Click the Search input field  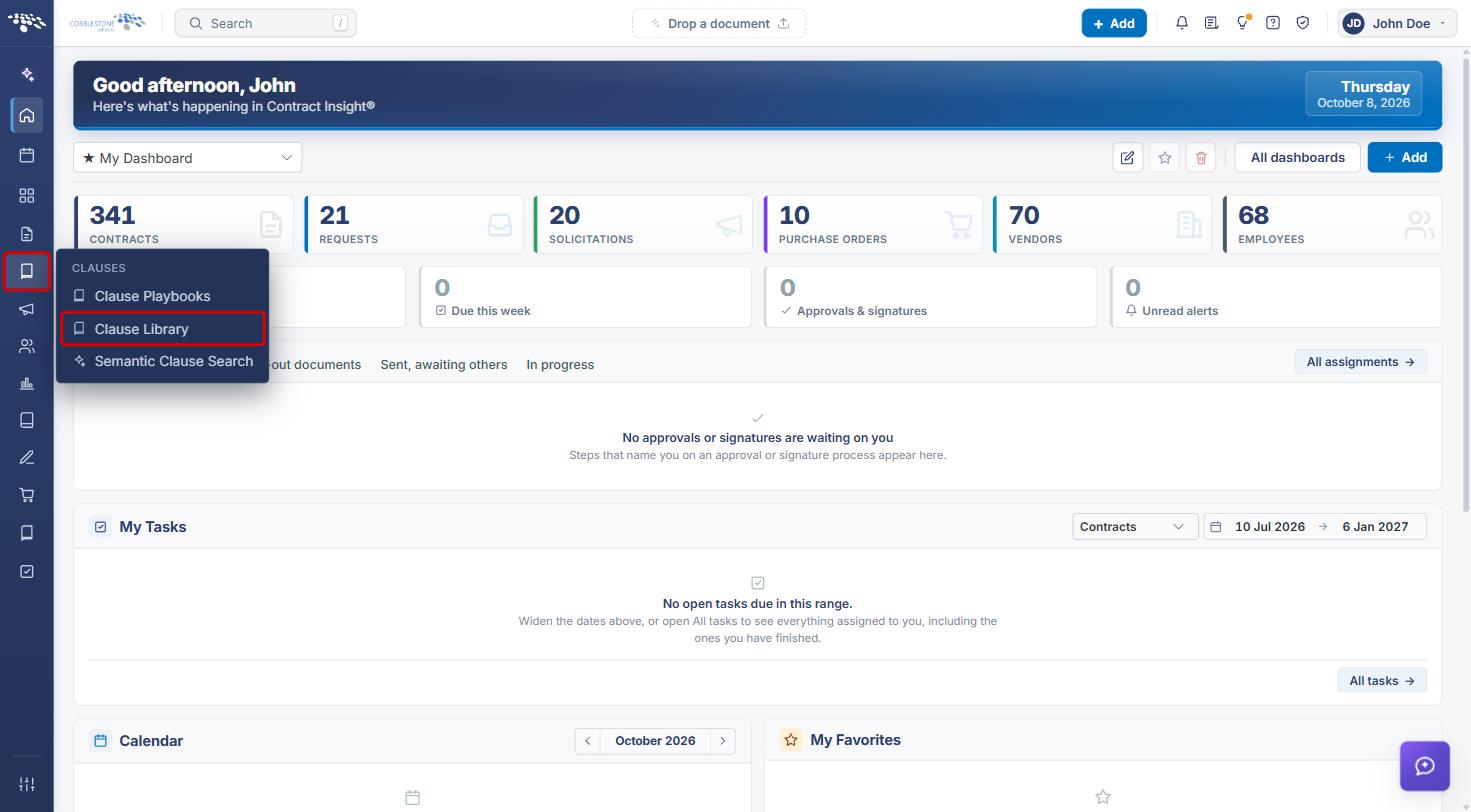click(x=265, y=23)
